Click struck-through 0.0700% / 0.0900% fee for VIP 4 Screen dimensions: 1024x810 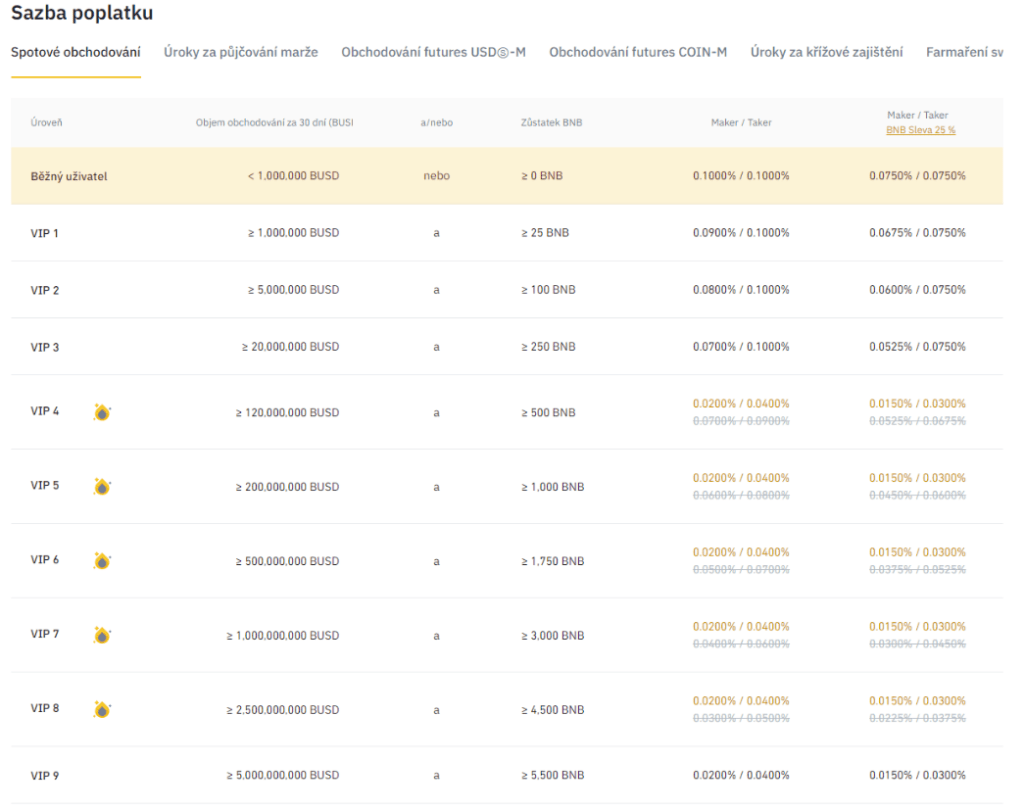click(741, 421)
